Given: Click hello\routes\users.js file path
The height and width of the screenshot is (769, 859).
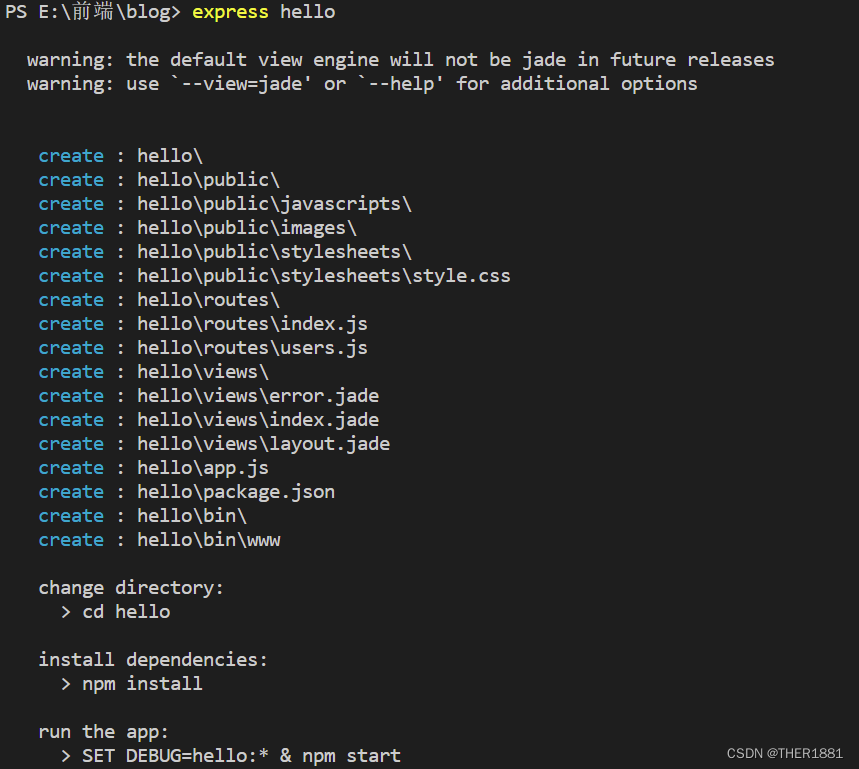Looking at the screenshot, I should (252, 348).
